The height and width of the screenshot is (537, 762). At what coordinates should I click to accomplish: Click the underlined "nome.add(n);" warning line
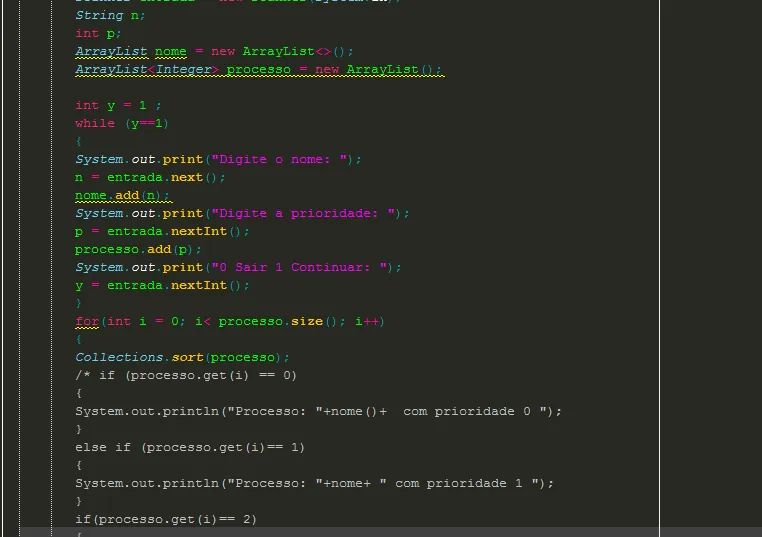point(122,195)
